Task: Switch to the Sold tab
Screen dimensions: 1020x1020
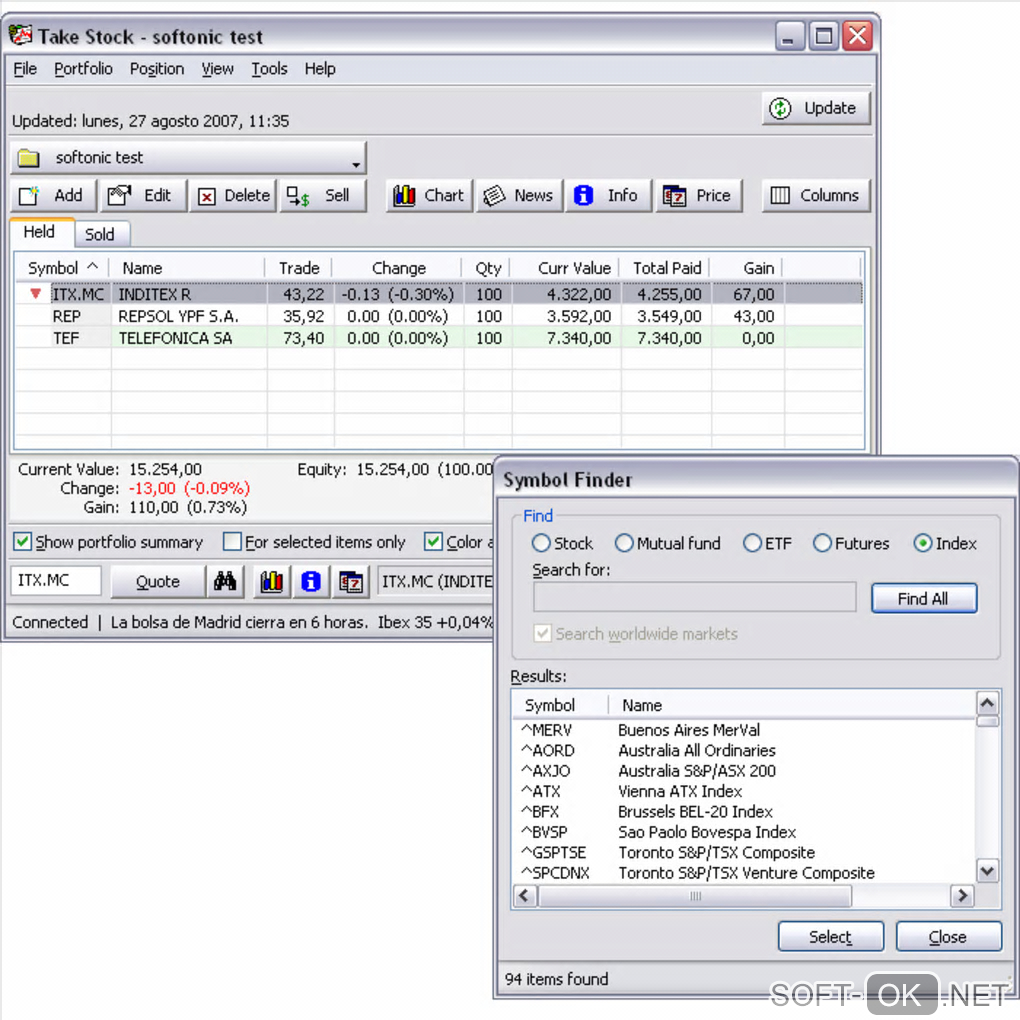Action: tap(100, 234)
